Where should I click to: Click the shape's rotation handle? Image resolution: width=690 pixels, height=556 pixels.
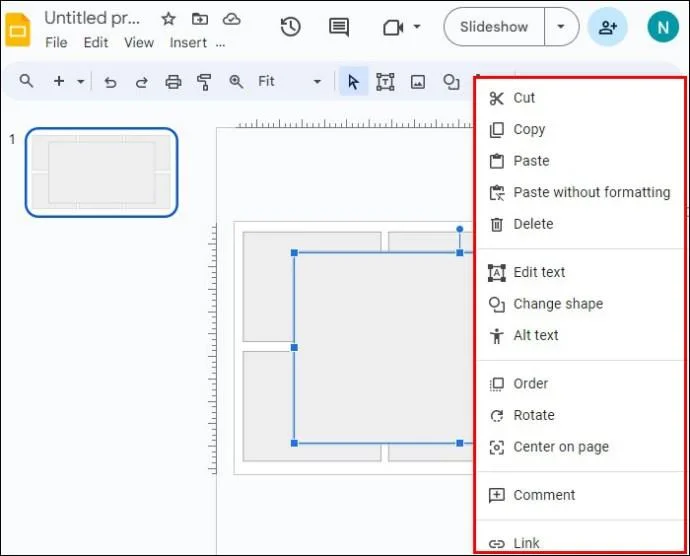(459, 229)
